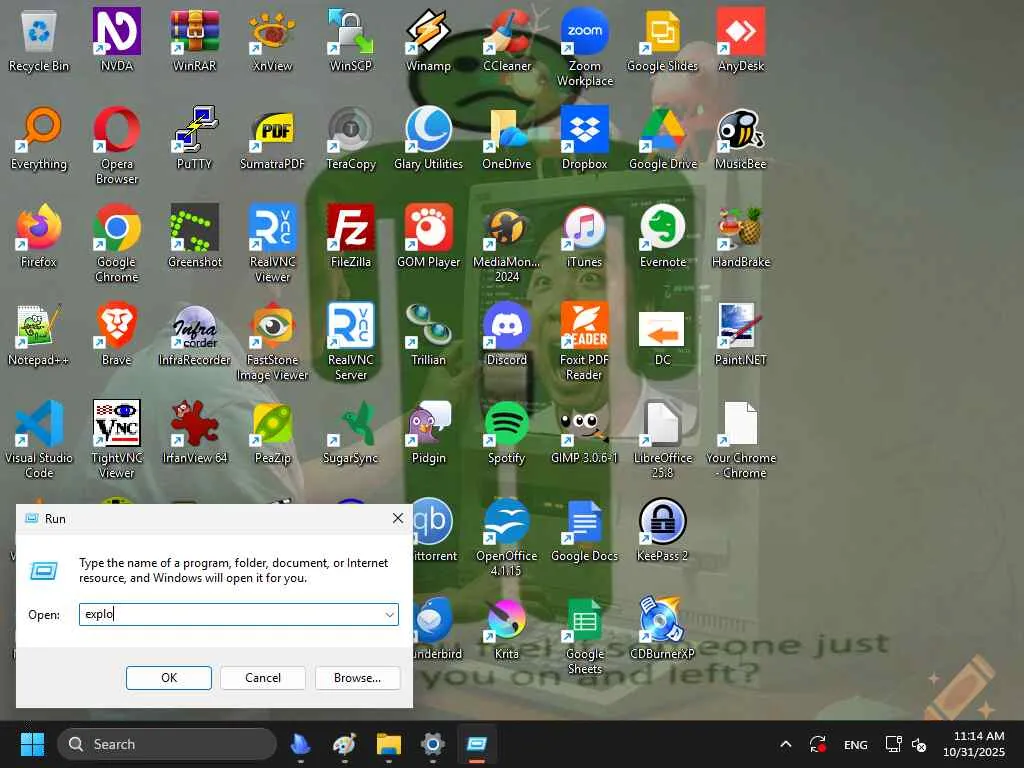The image size is (1024, 768).
Task: Cancel the Run dialog
Action: pyautogui.click(x=263, y=678)
